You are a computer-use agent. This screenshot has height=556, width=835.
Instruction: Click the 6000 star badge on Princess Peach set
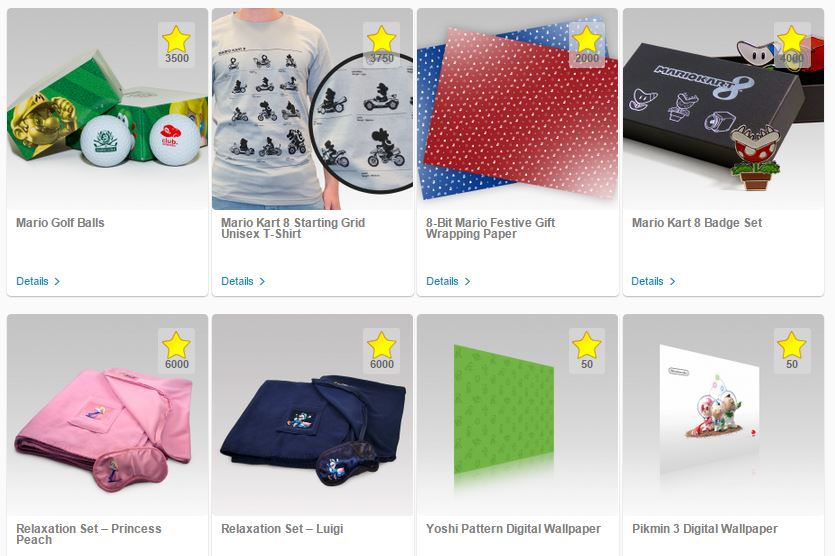[x=176, y=351]
